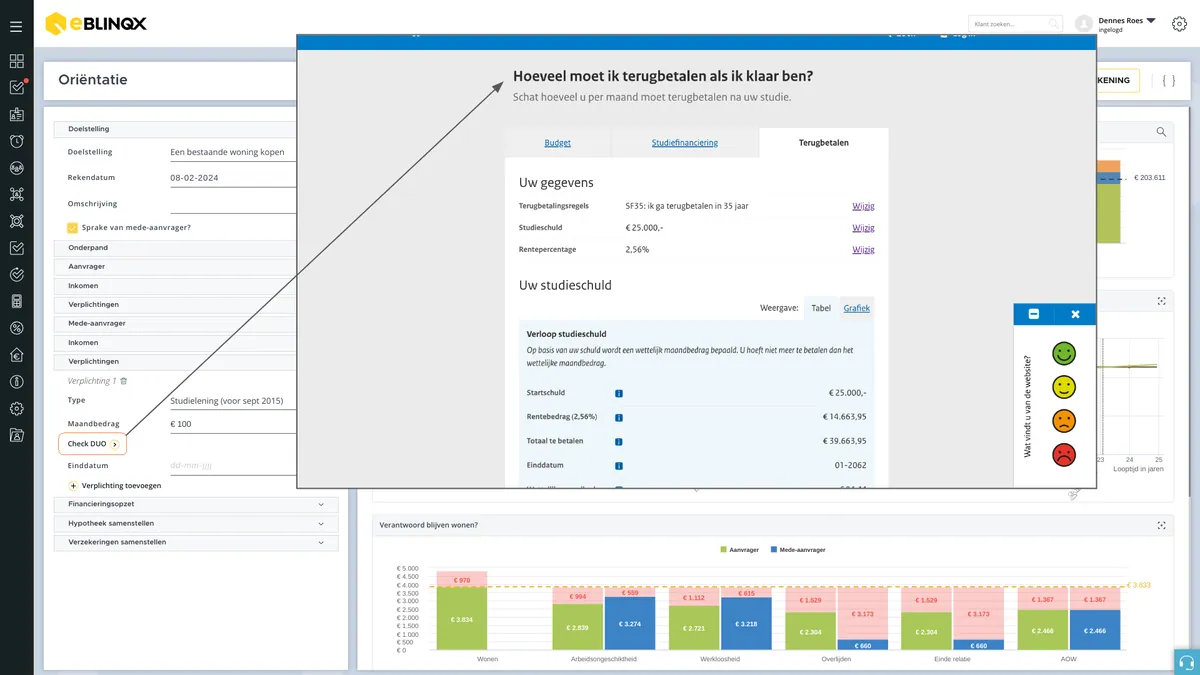Screen dimensions: 1200x675
Task: Expand the Financieringsopzet section
Action: coord(196,504)
